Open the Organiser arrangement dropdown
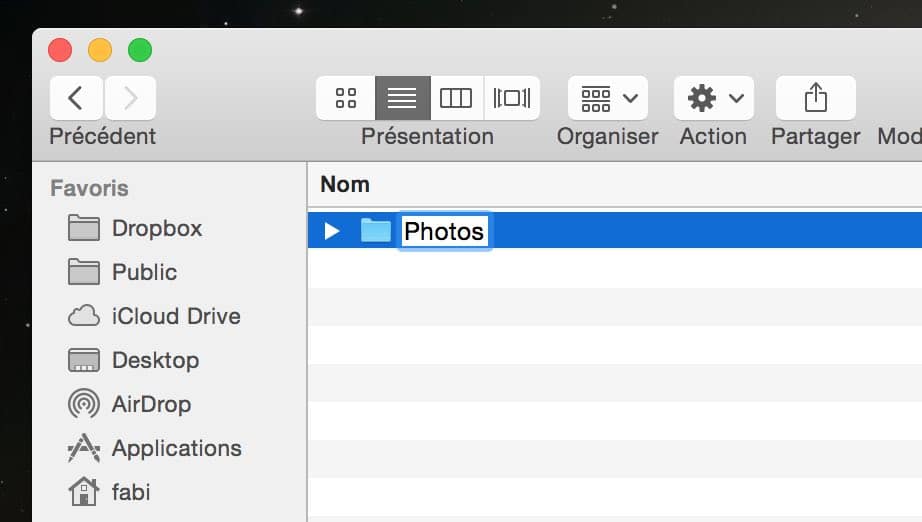Viewport: 922px width, 522px height. [607, 98]
